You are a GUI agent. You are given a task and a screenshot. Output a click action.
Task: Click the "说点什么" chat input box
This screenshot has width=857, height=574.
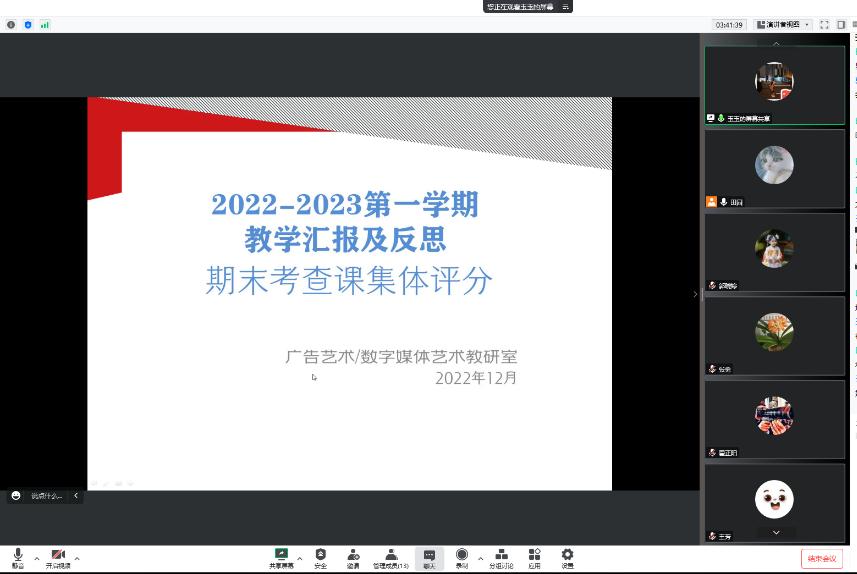pyautogui.click(x=46, y=495)
